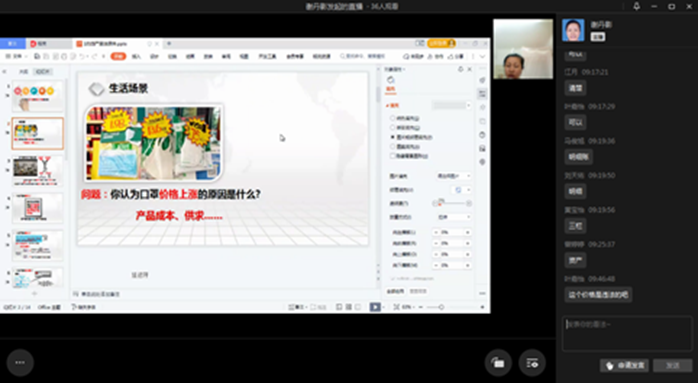The height and width of the screenshot is (383, 698).
Task: Open the Animations ribbon tab
Action: click(190, 57)
